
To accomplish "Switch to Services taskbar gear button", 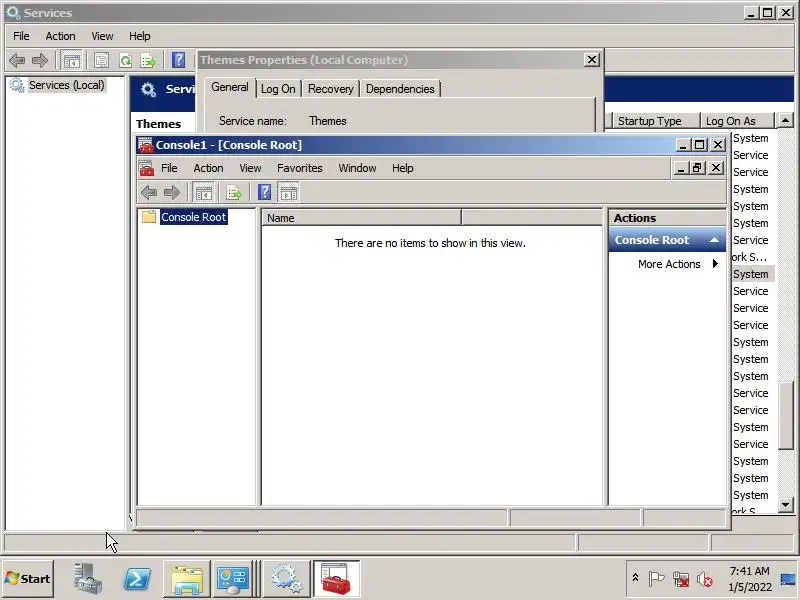I will [x=287, y=579].
